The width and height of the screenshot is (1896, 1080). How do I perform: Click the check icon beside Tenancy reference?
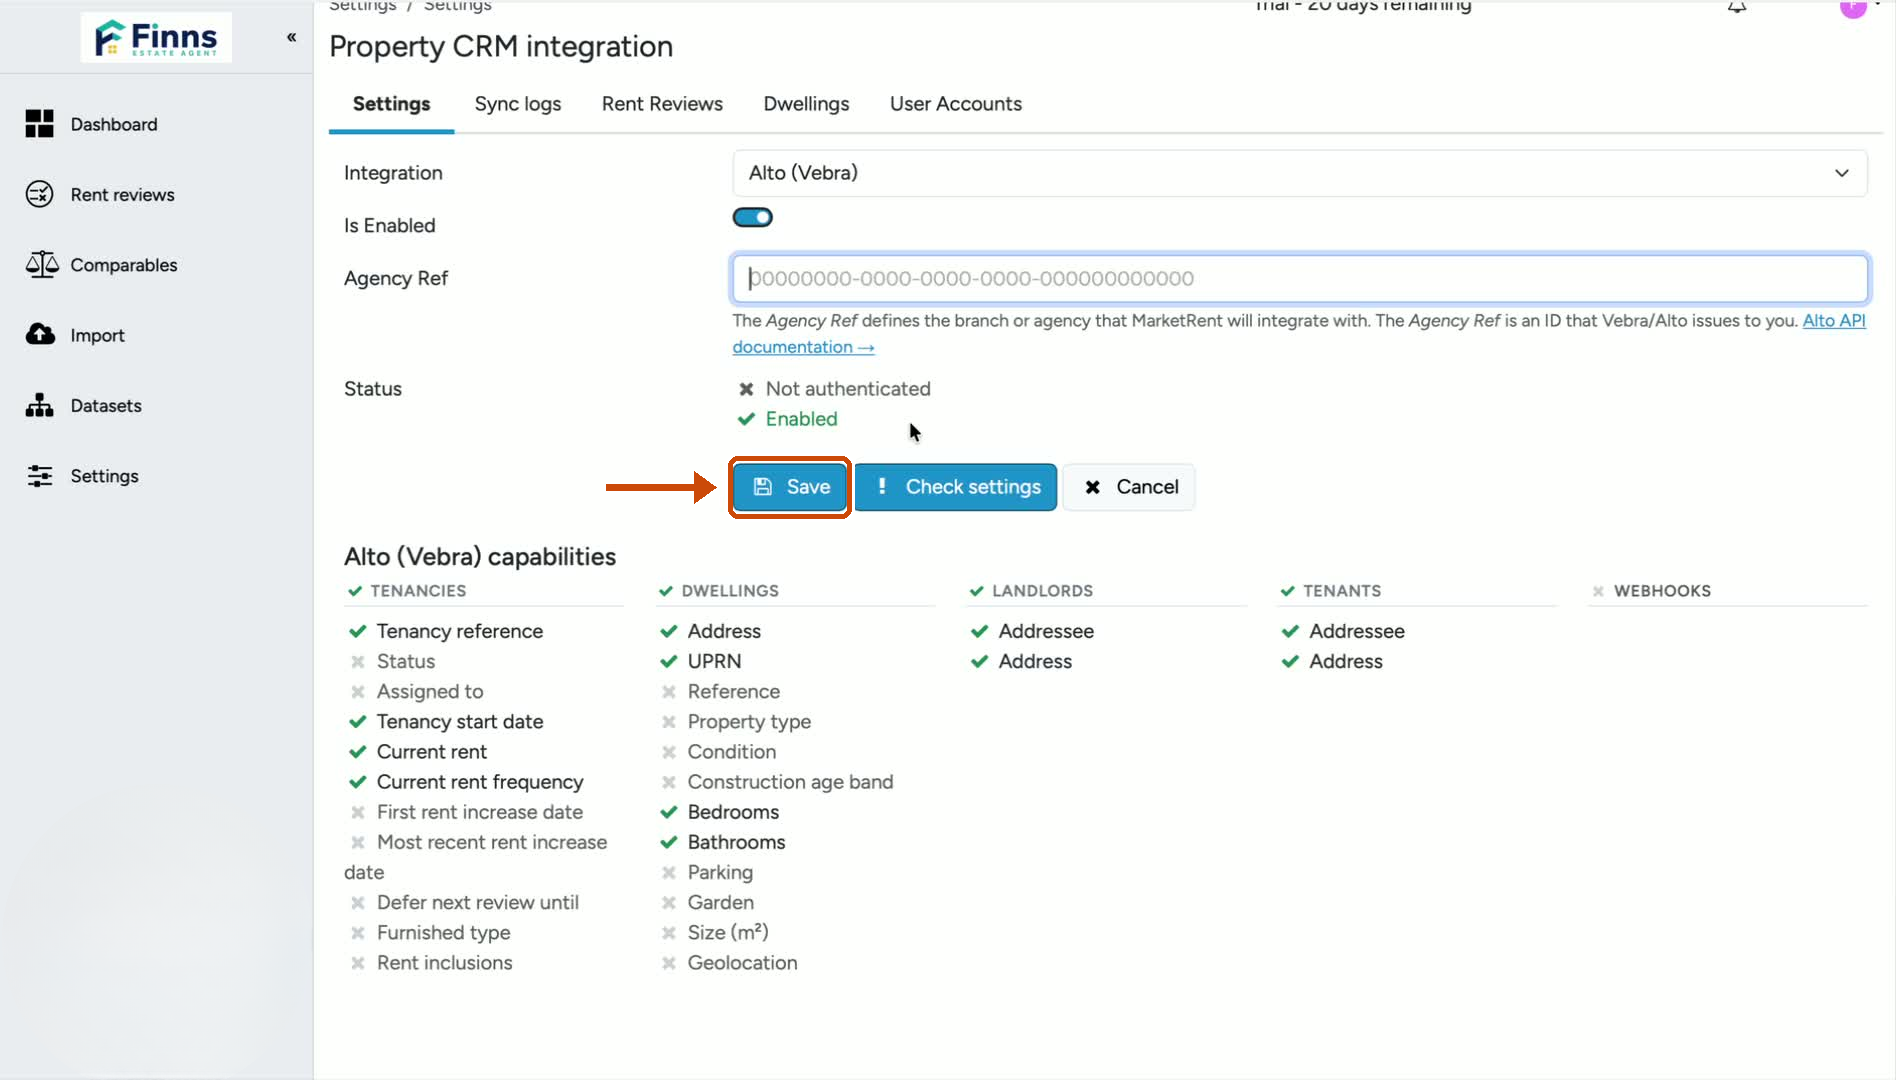(358, 631)
